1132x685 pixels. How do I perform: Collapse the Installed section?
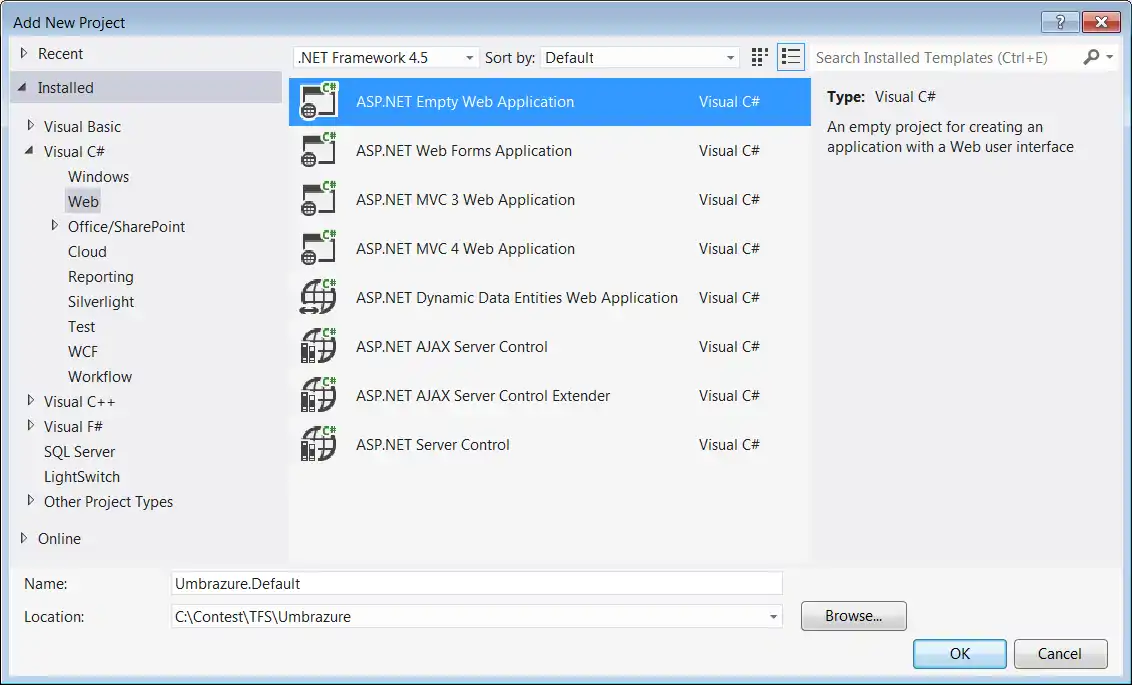pos(23,87)
